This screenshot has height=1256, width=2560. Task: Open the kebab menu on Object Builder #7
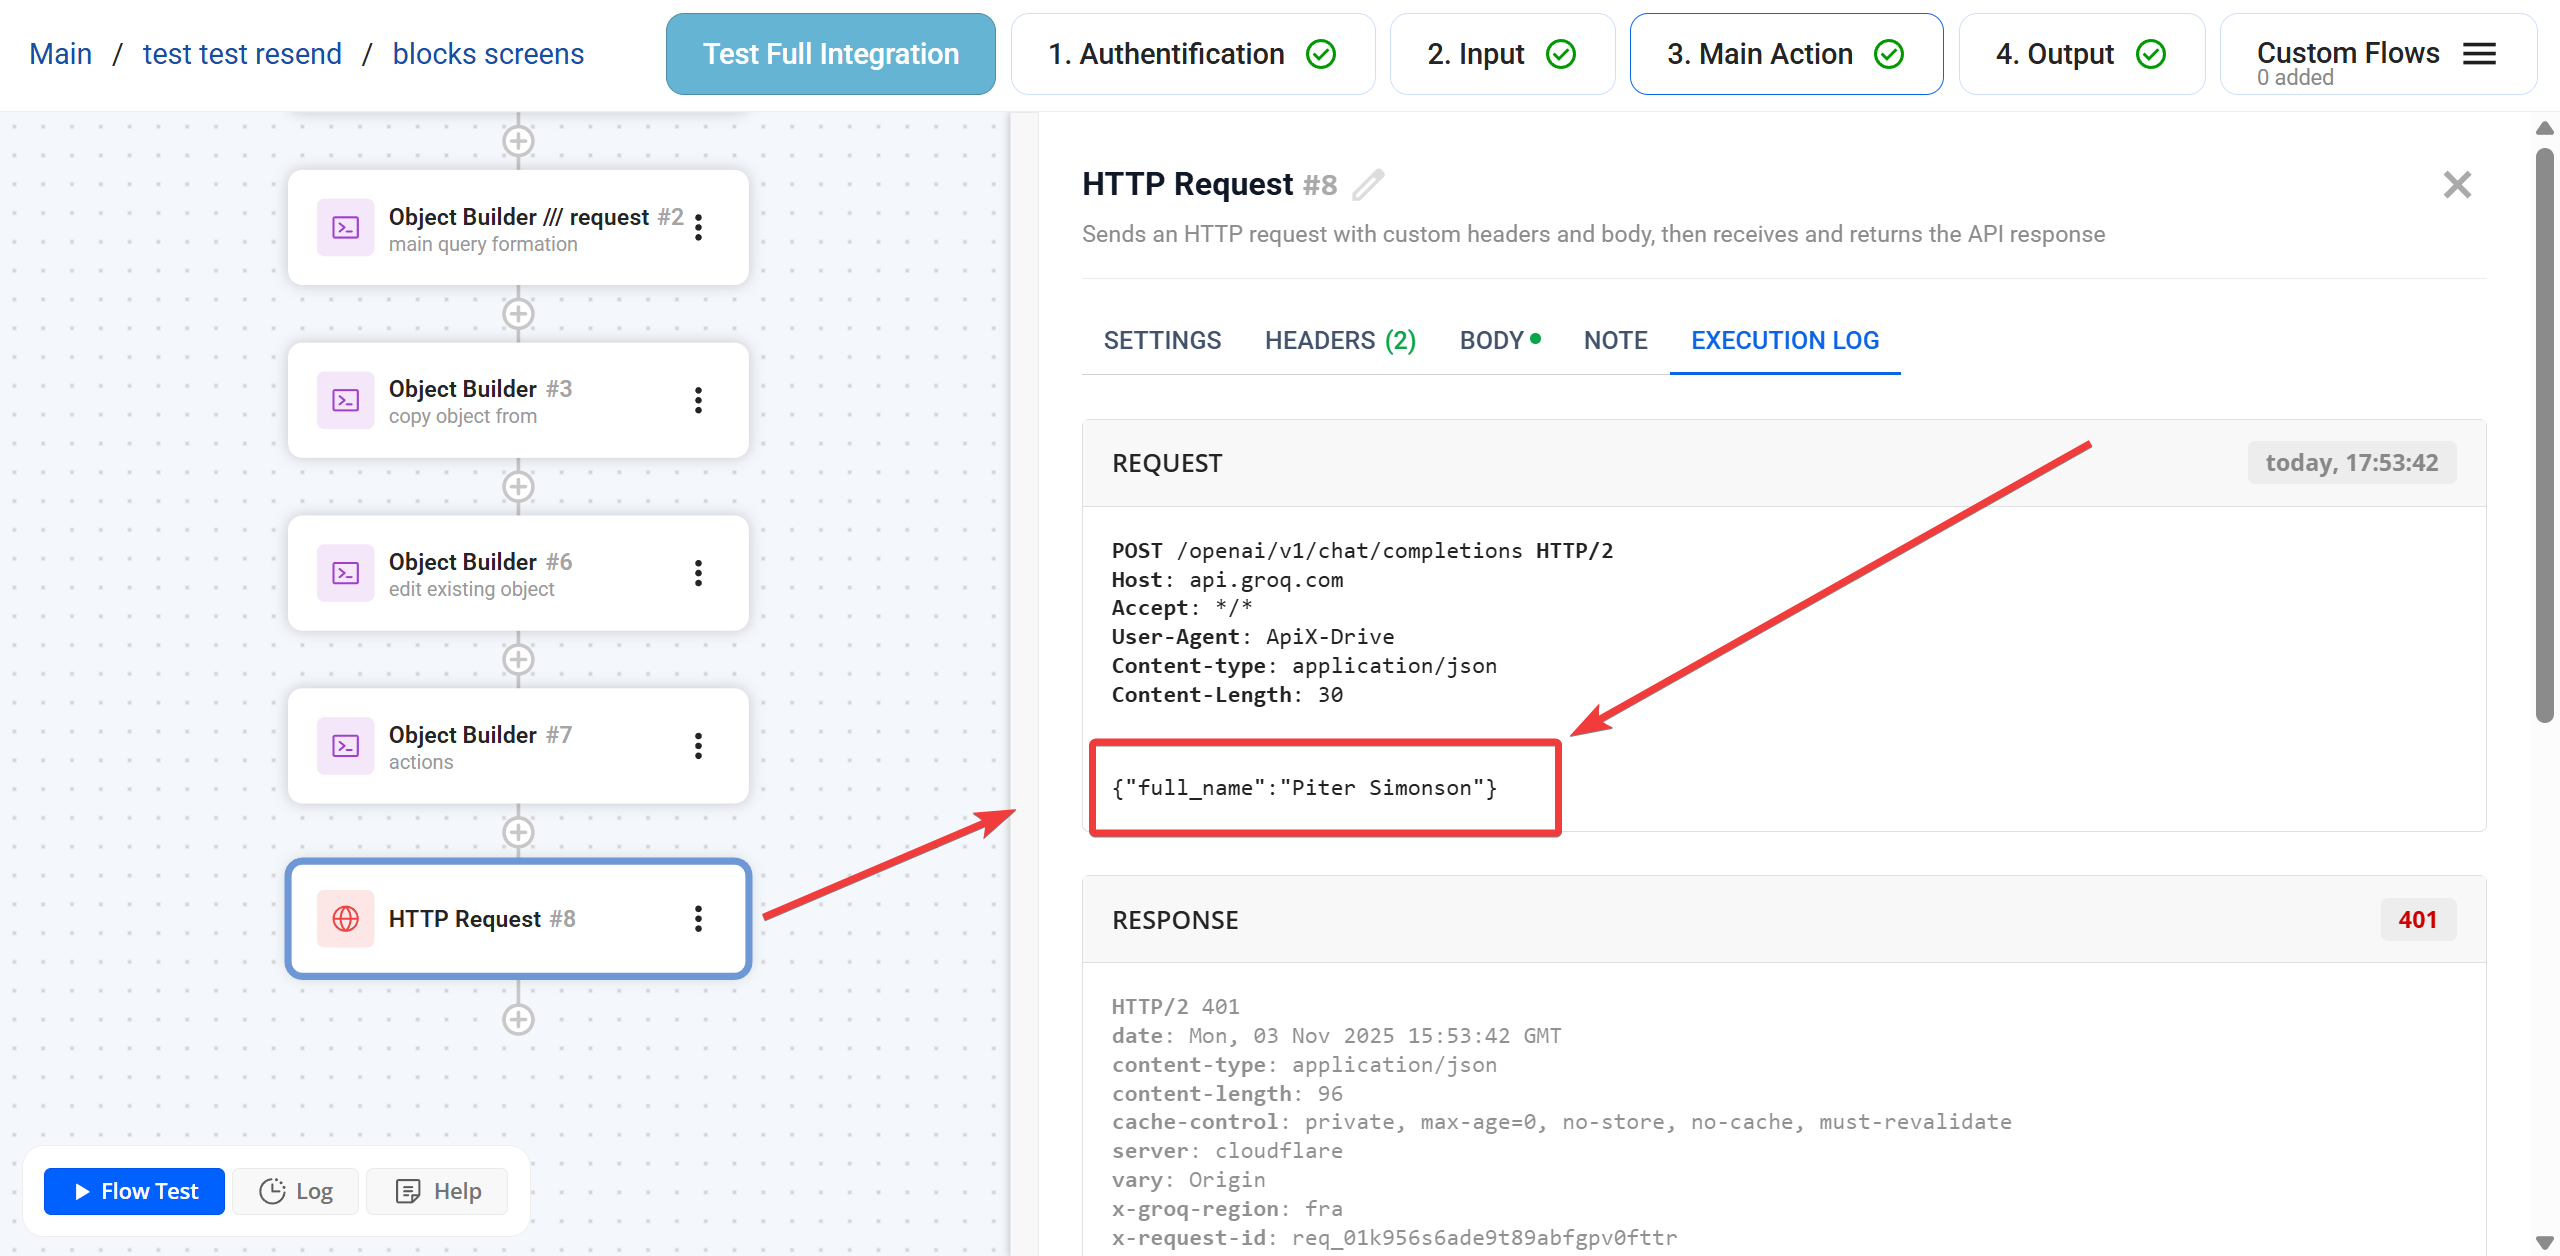698,746
